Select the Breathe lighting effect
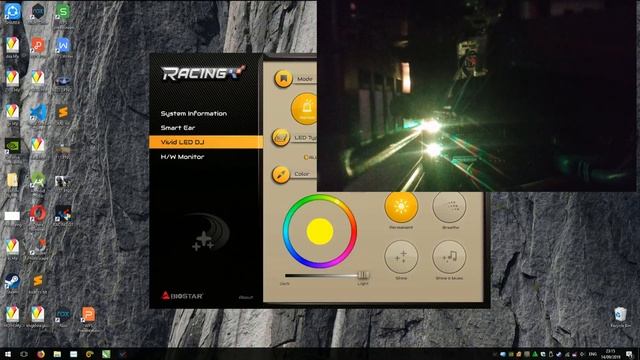The width and height of the screenshot is (640, 360). pyautogui.click(x=449, y=207)
